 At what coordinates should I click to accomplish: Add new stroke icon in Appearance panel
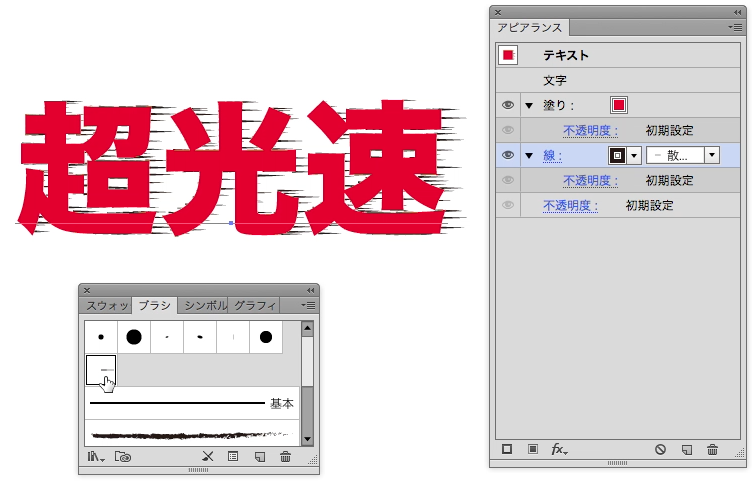click(x=506, y=449)
